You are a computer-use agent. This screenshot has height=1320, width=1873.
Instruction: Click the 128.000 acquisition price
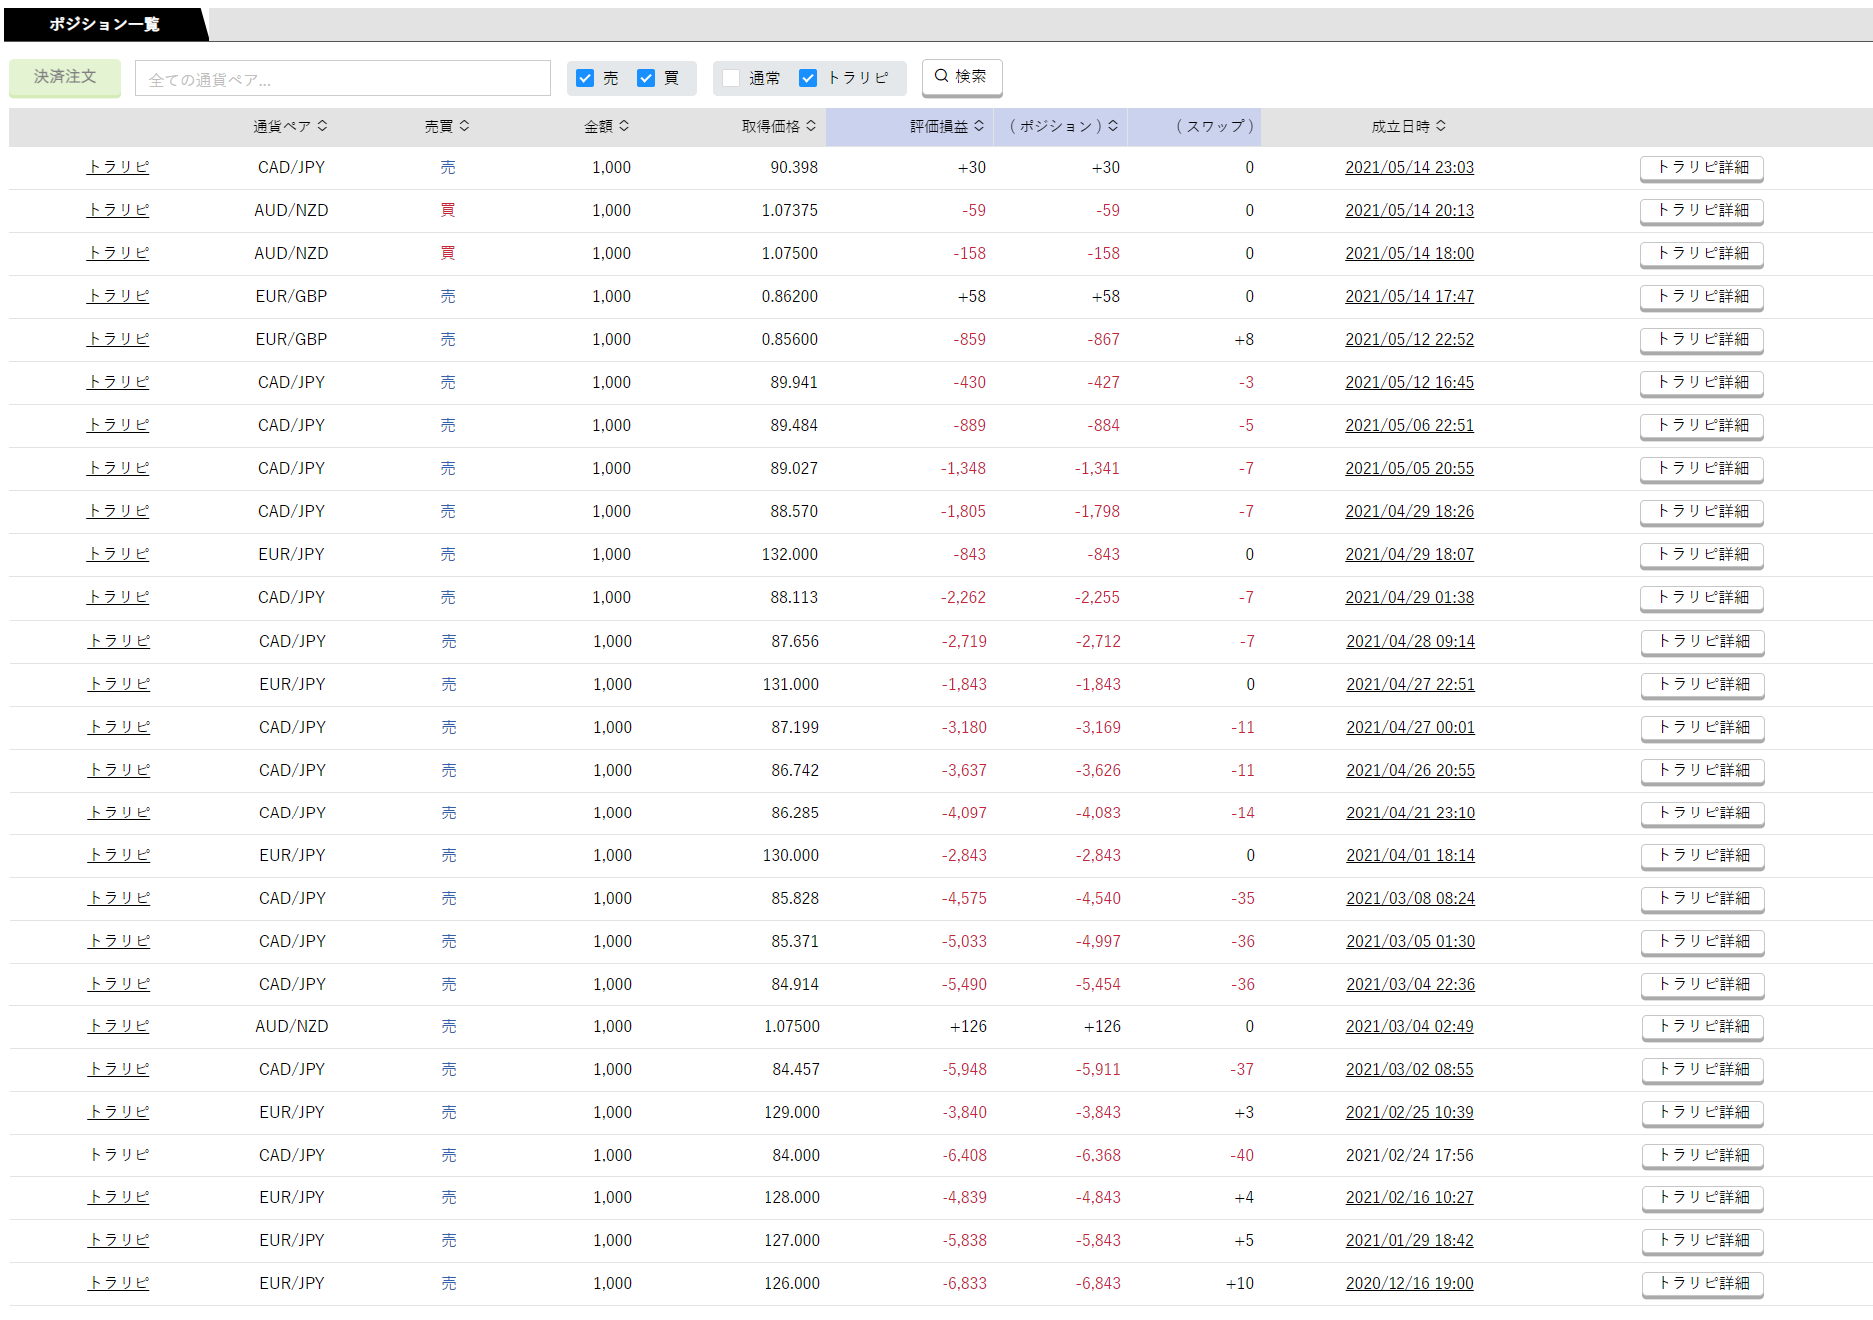tap(791, 1198)
